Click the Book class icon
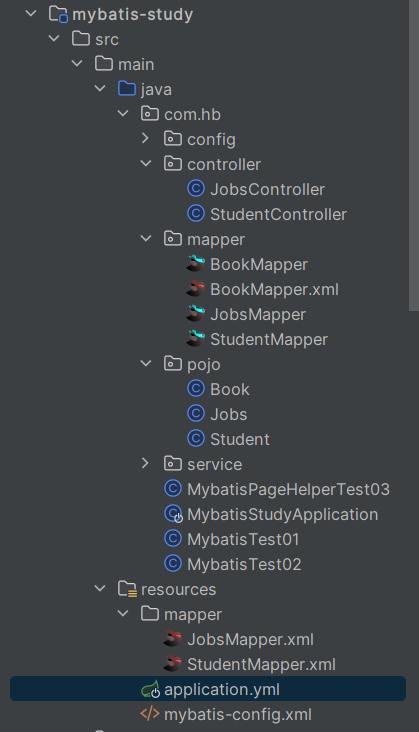The height and width of the screenshot is (732, 419). [196, 388]
